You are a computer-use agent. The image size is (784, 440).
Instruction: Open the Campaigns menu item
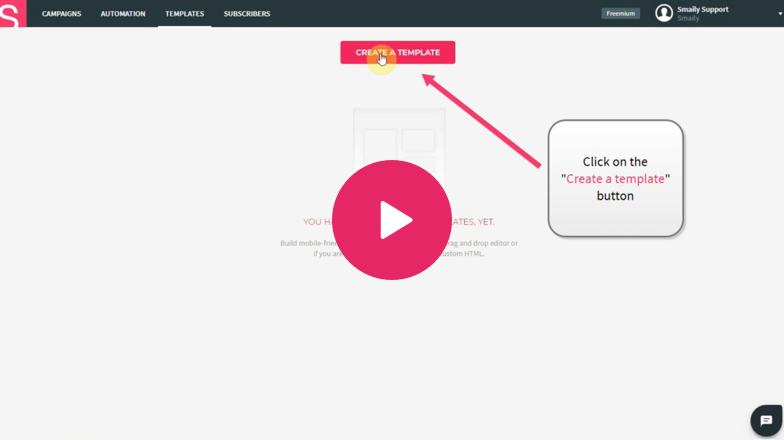pos(62,14)
